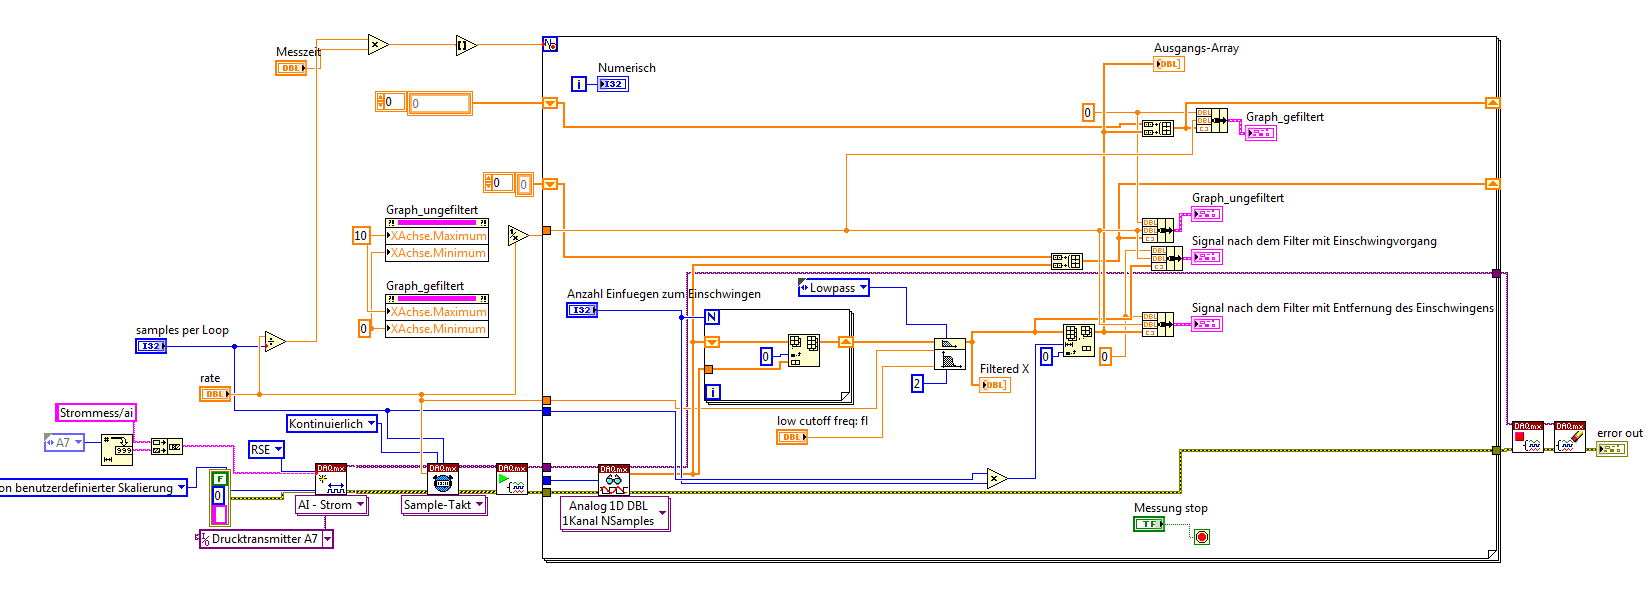
Task: Select the Ausgangs-Array indicator terminal
Action: click(1169, 64)
